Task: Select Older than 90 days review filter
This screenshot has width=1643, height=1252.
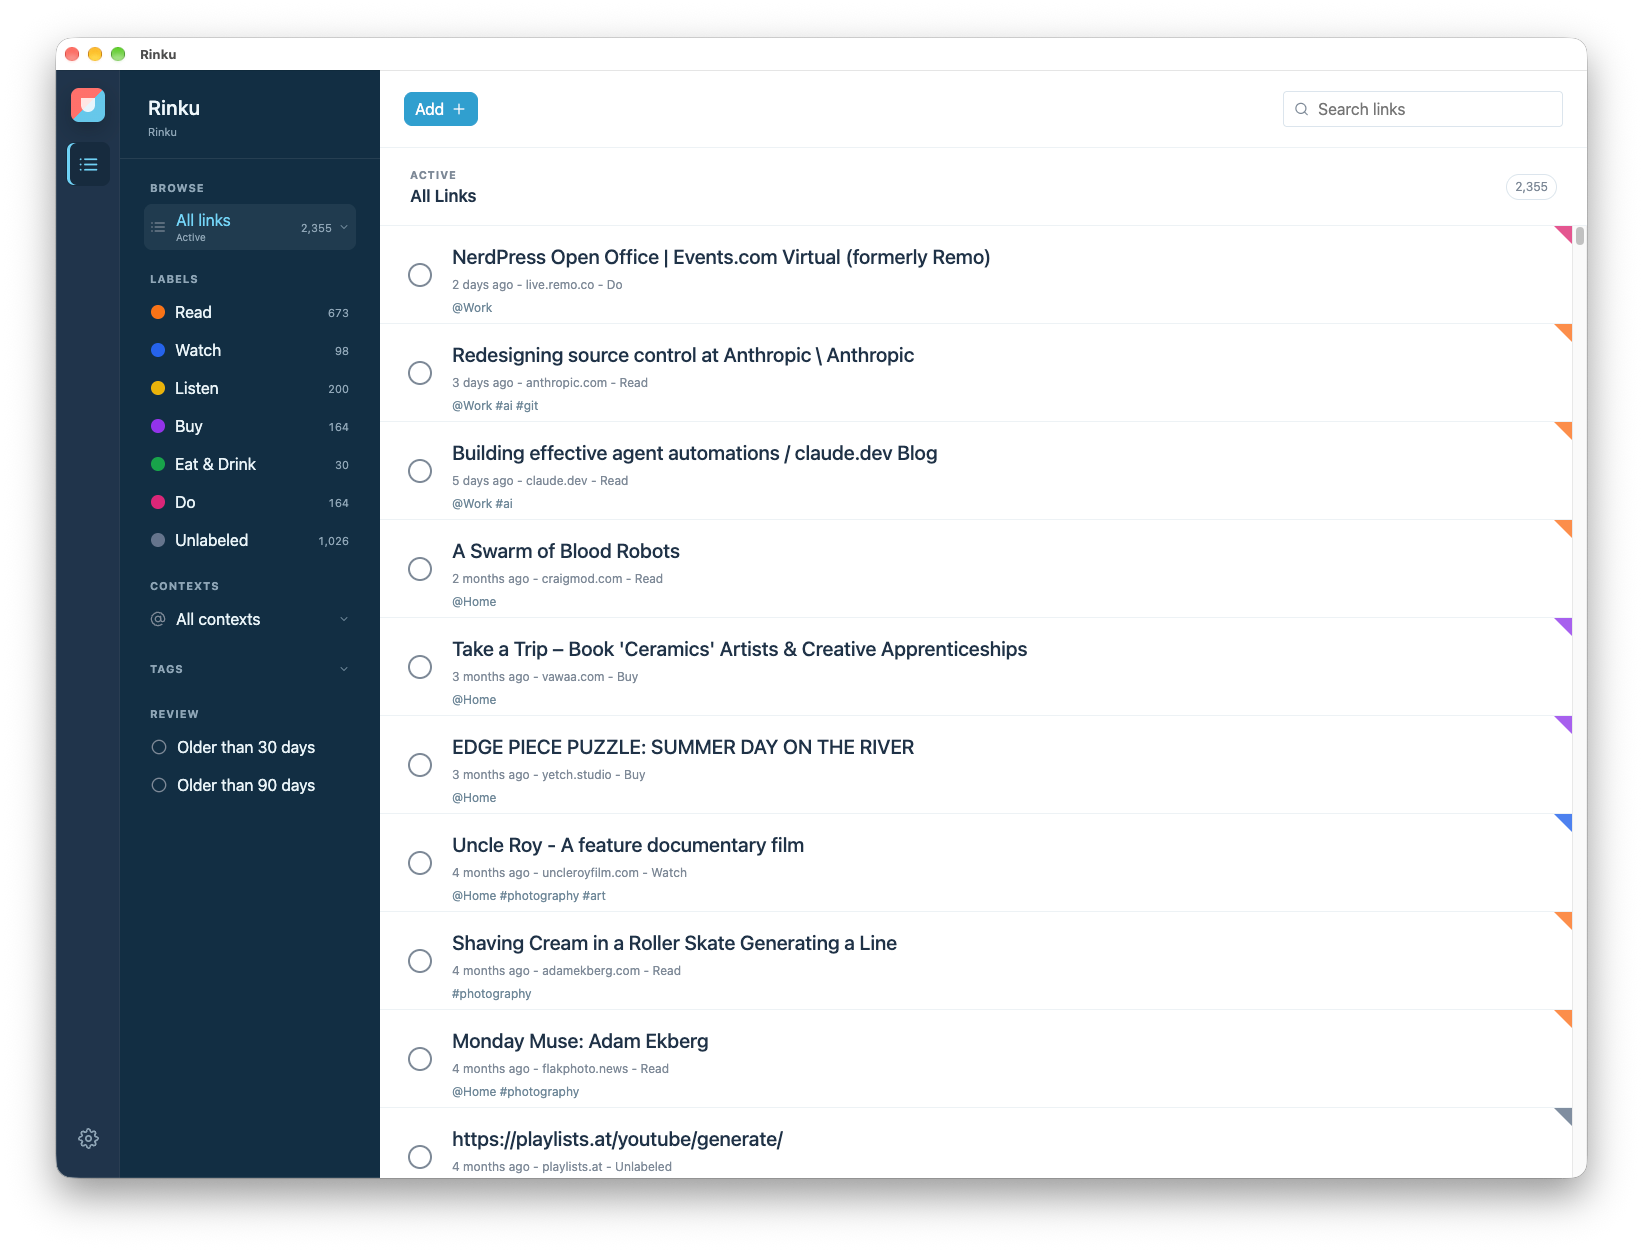Action: click(250, 785)
